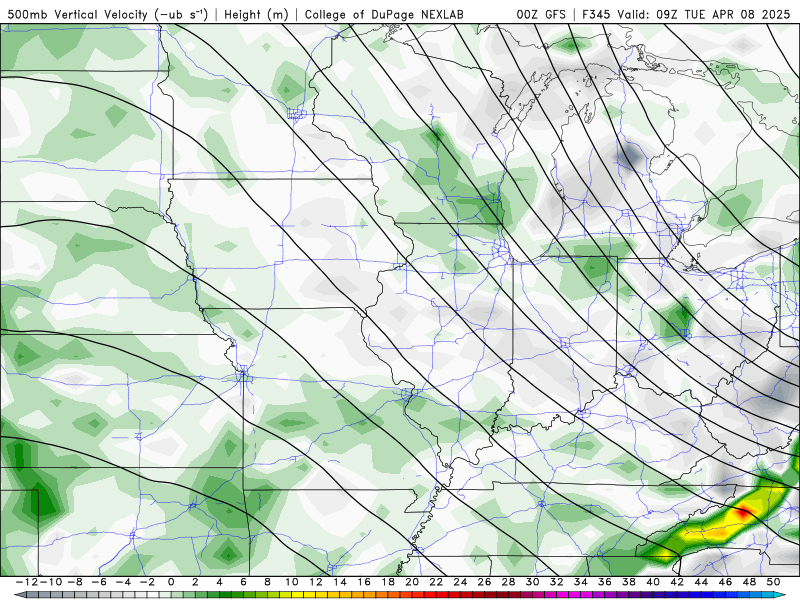Screen dimensions: 800x600
Task: Click the '20' color scale label
Action: pyautogui.click(x=412, y=582)
